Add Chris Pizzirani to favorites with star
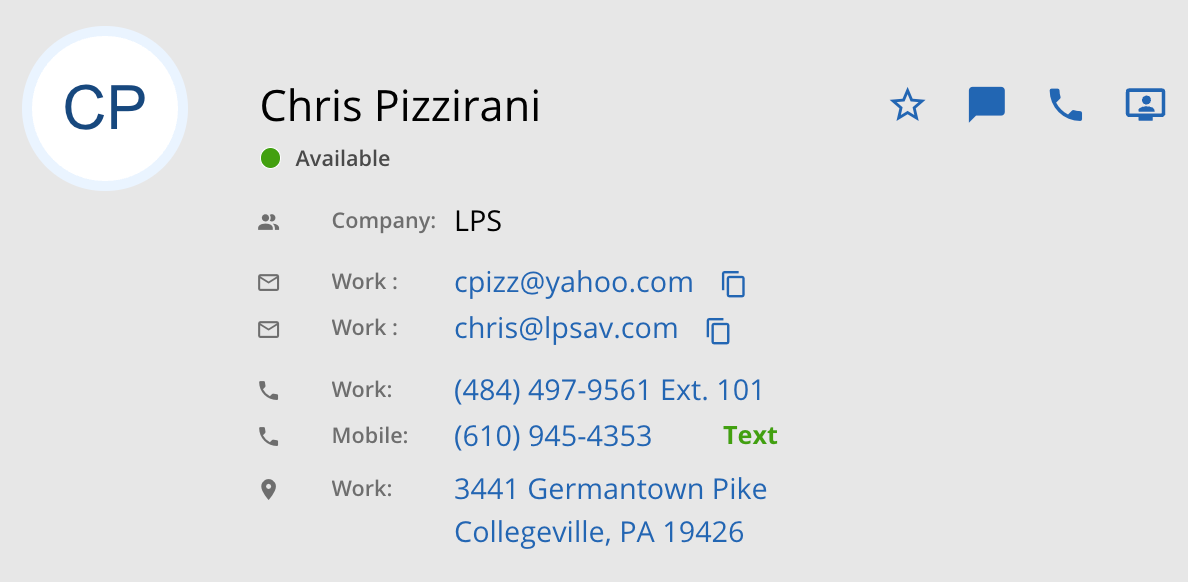This screenshot has width=1188, height=582. tap(907, 105)
